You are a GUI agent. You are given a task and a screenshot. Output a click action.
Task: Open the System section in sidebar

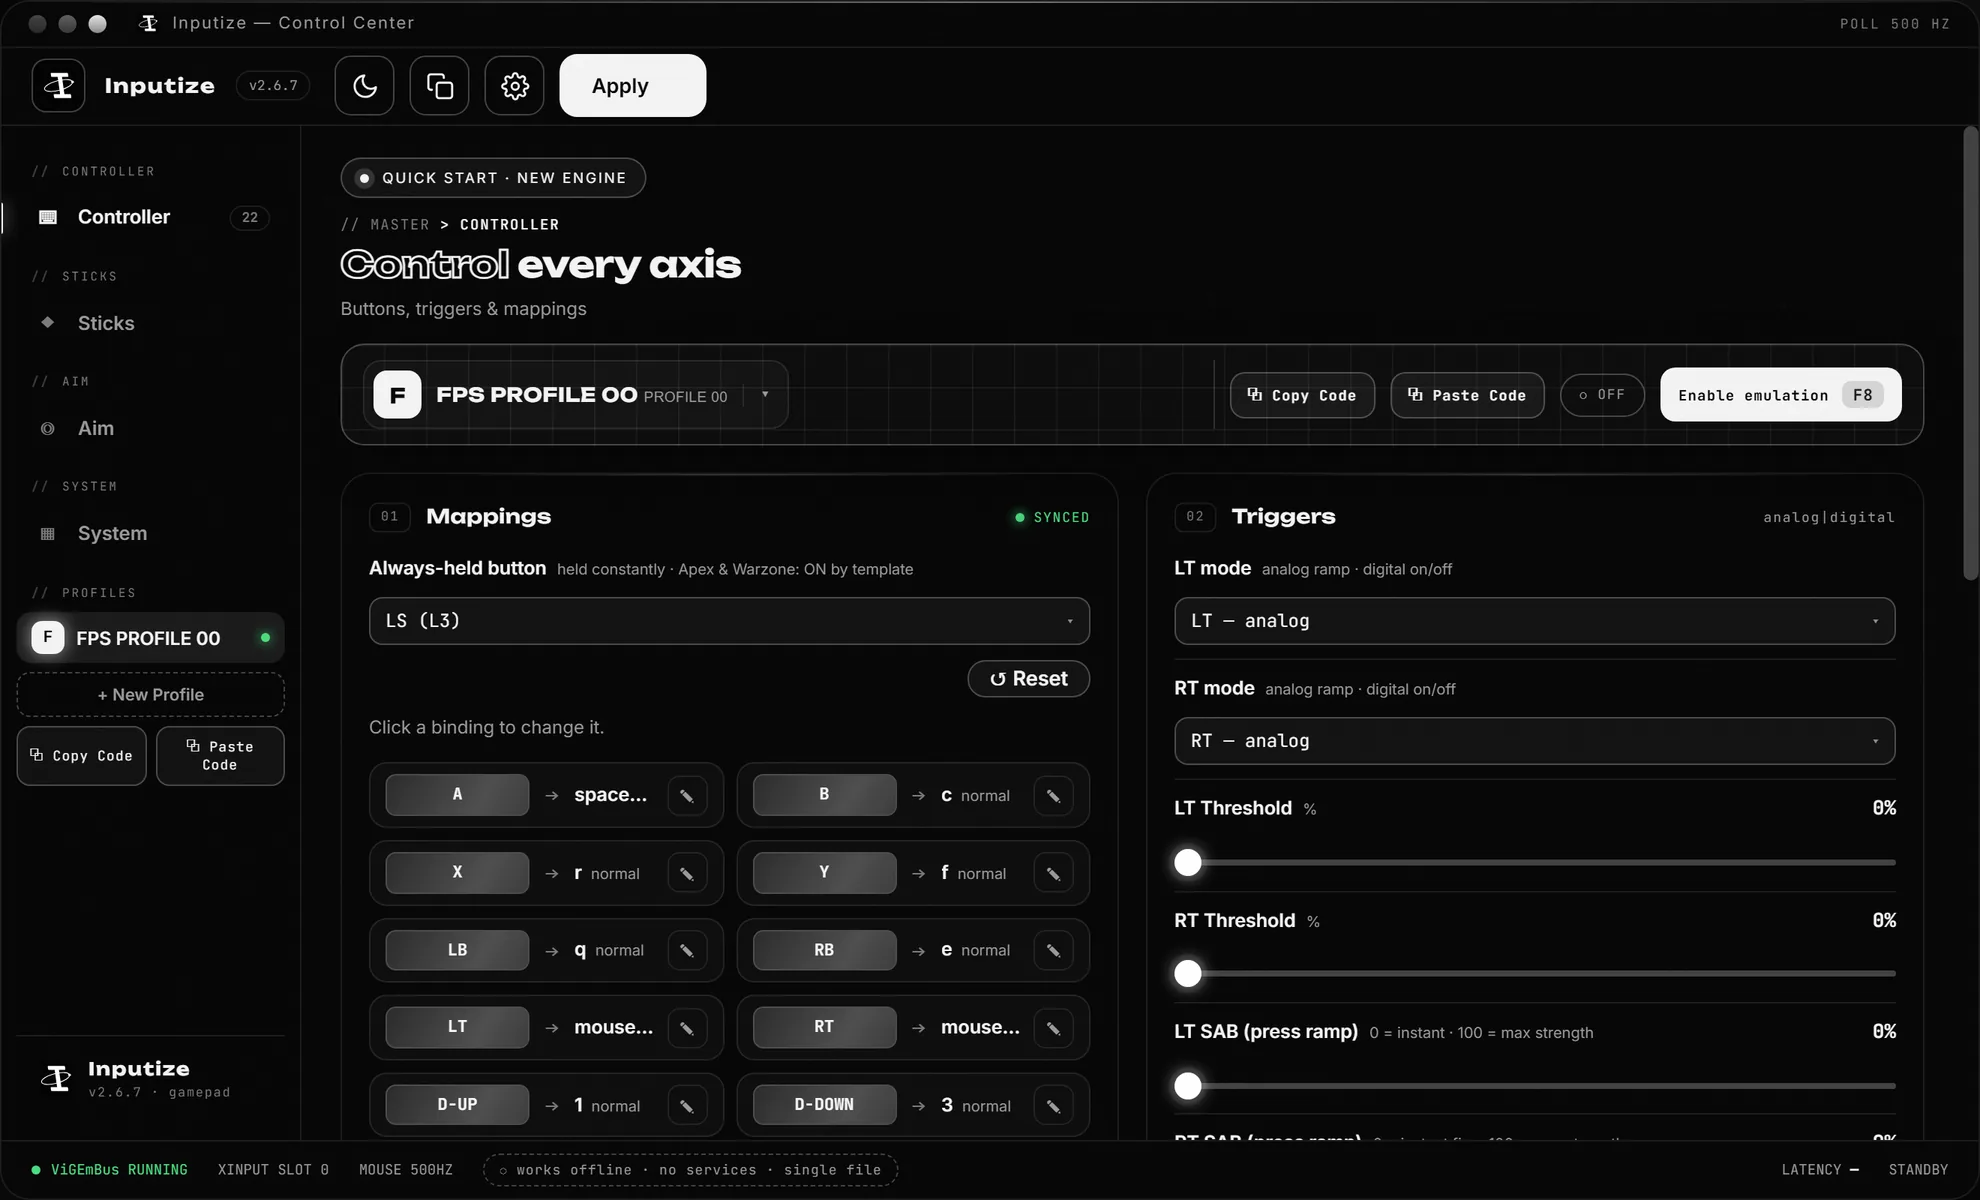pos(150,534)
